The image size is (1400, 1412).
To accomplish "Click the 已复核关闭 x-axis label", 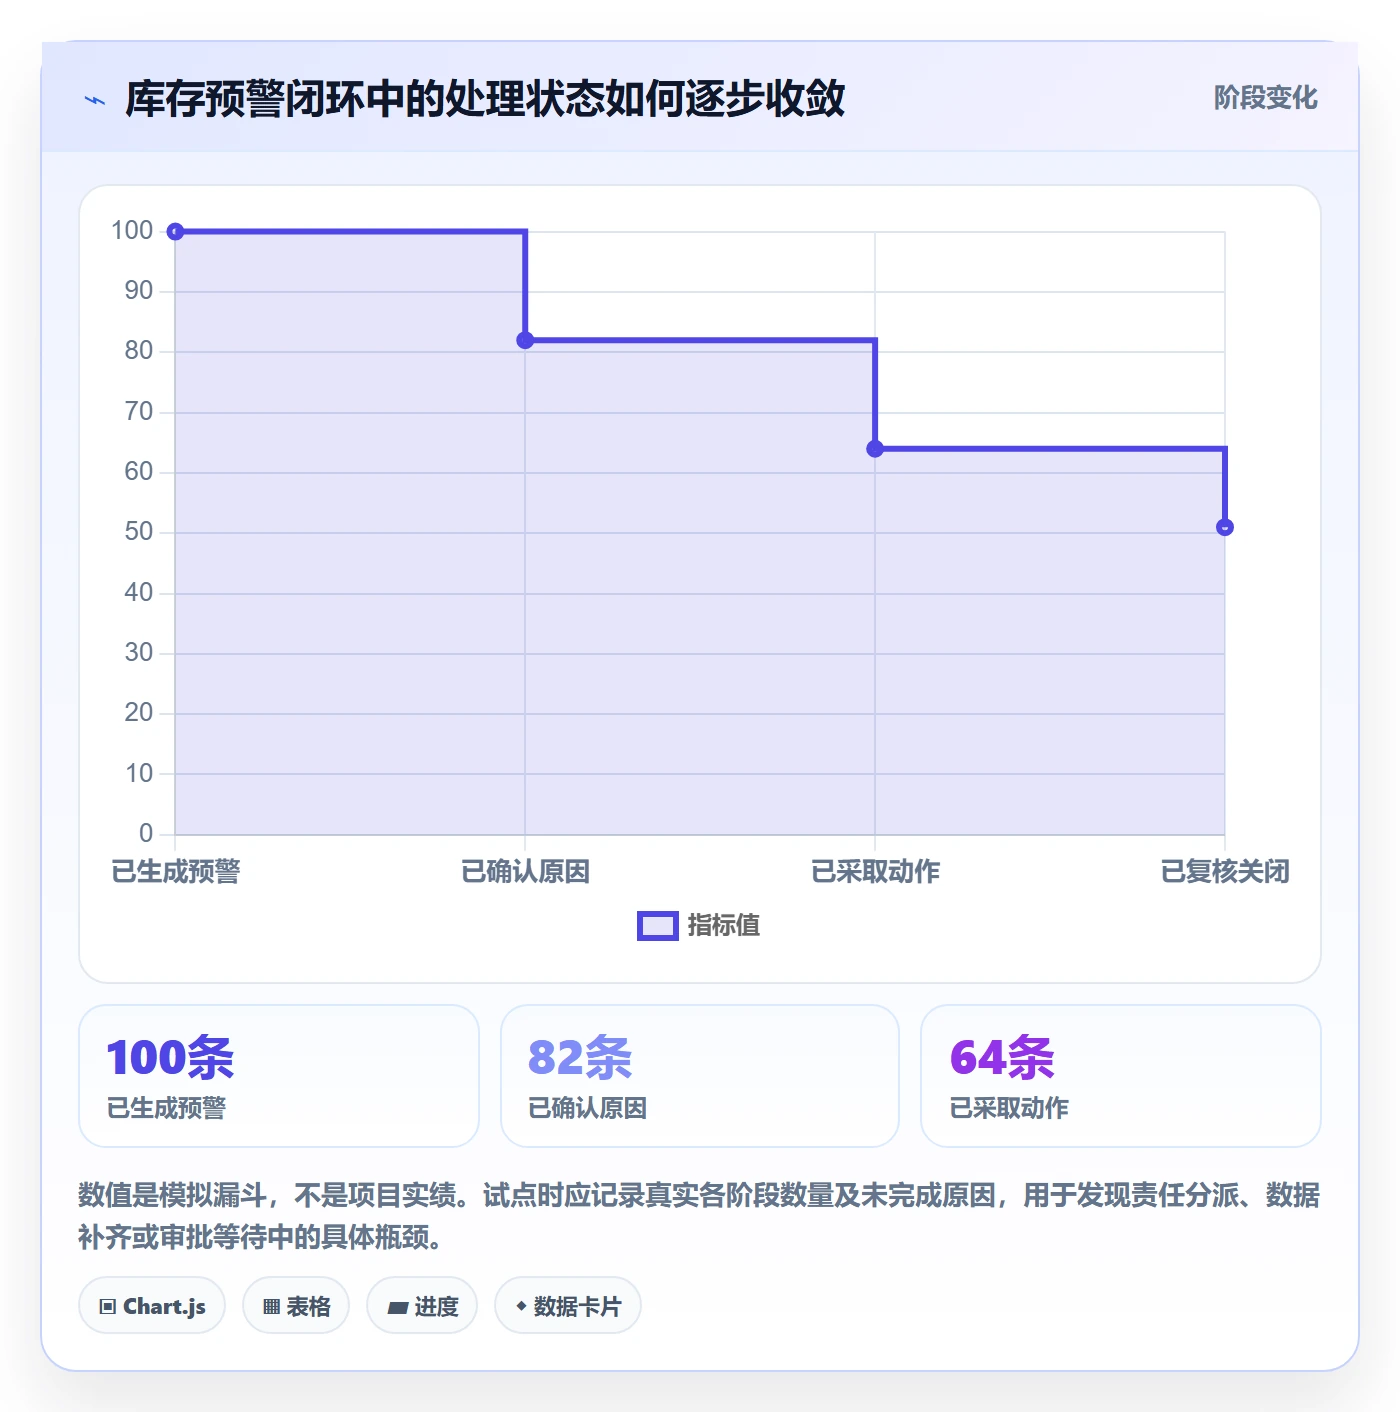I will coord(1225,871).
